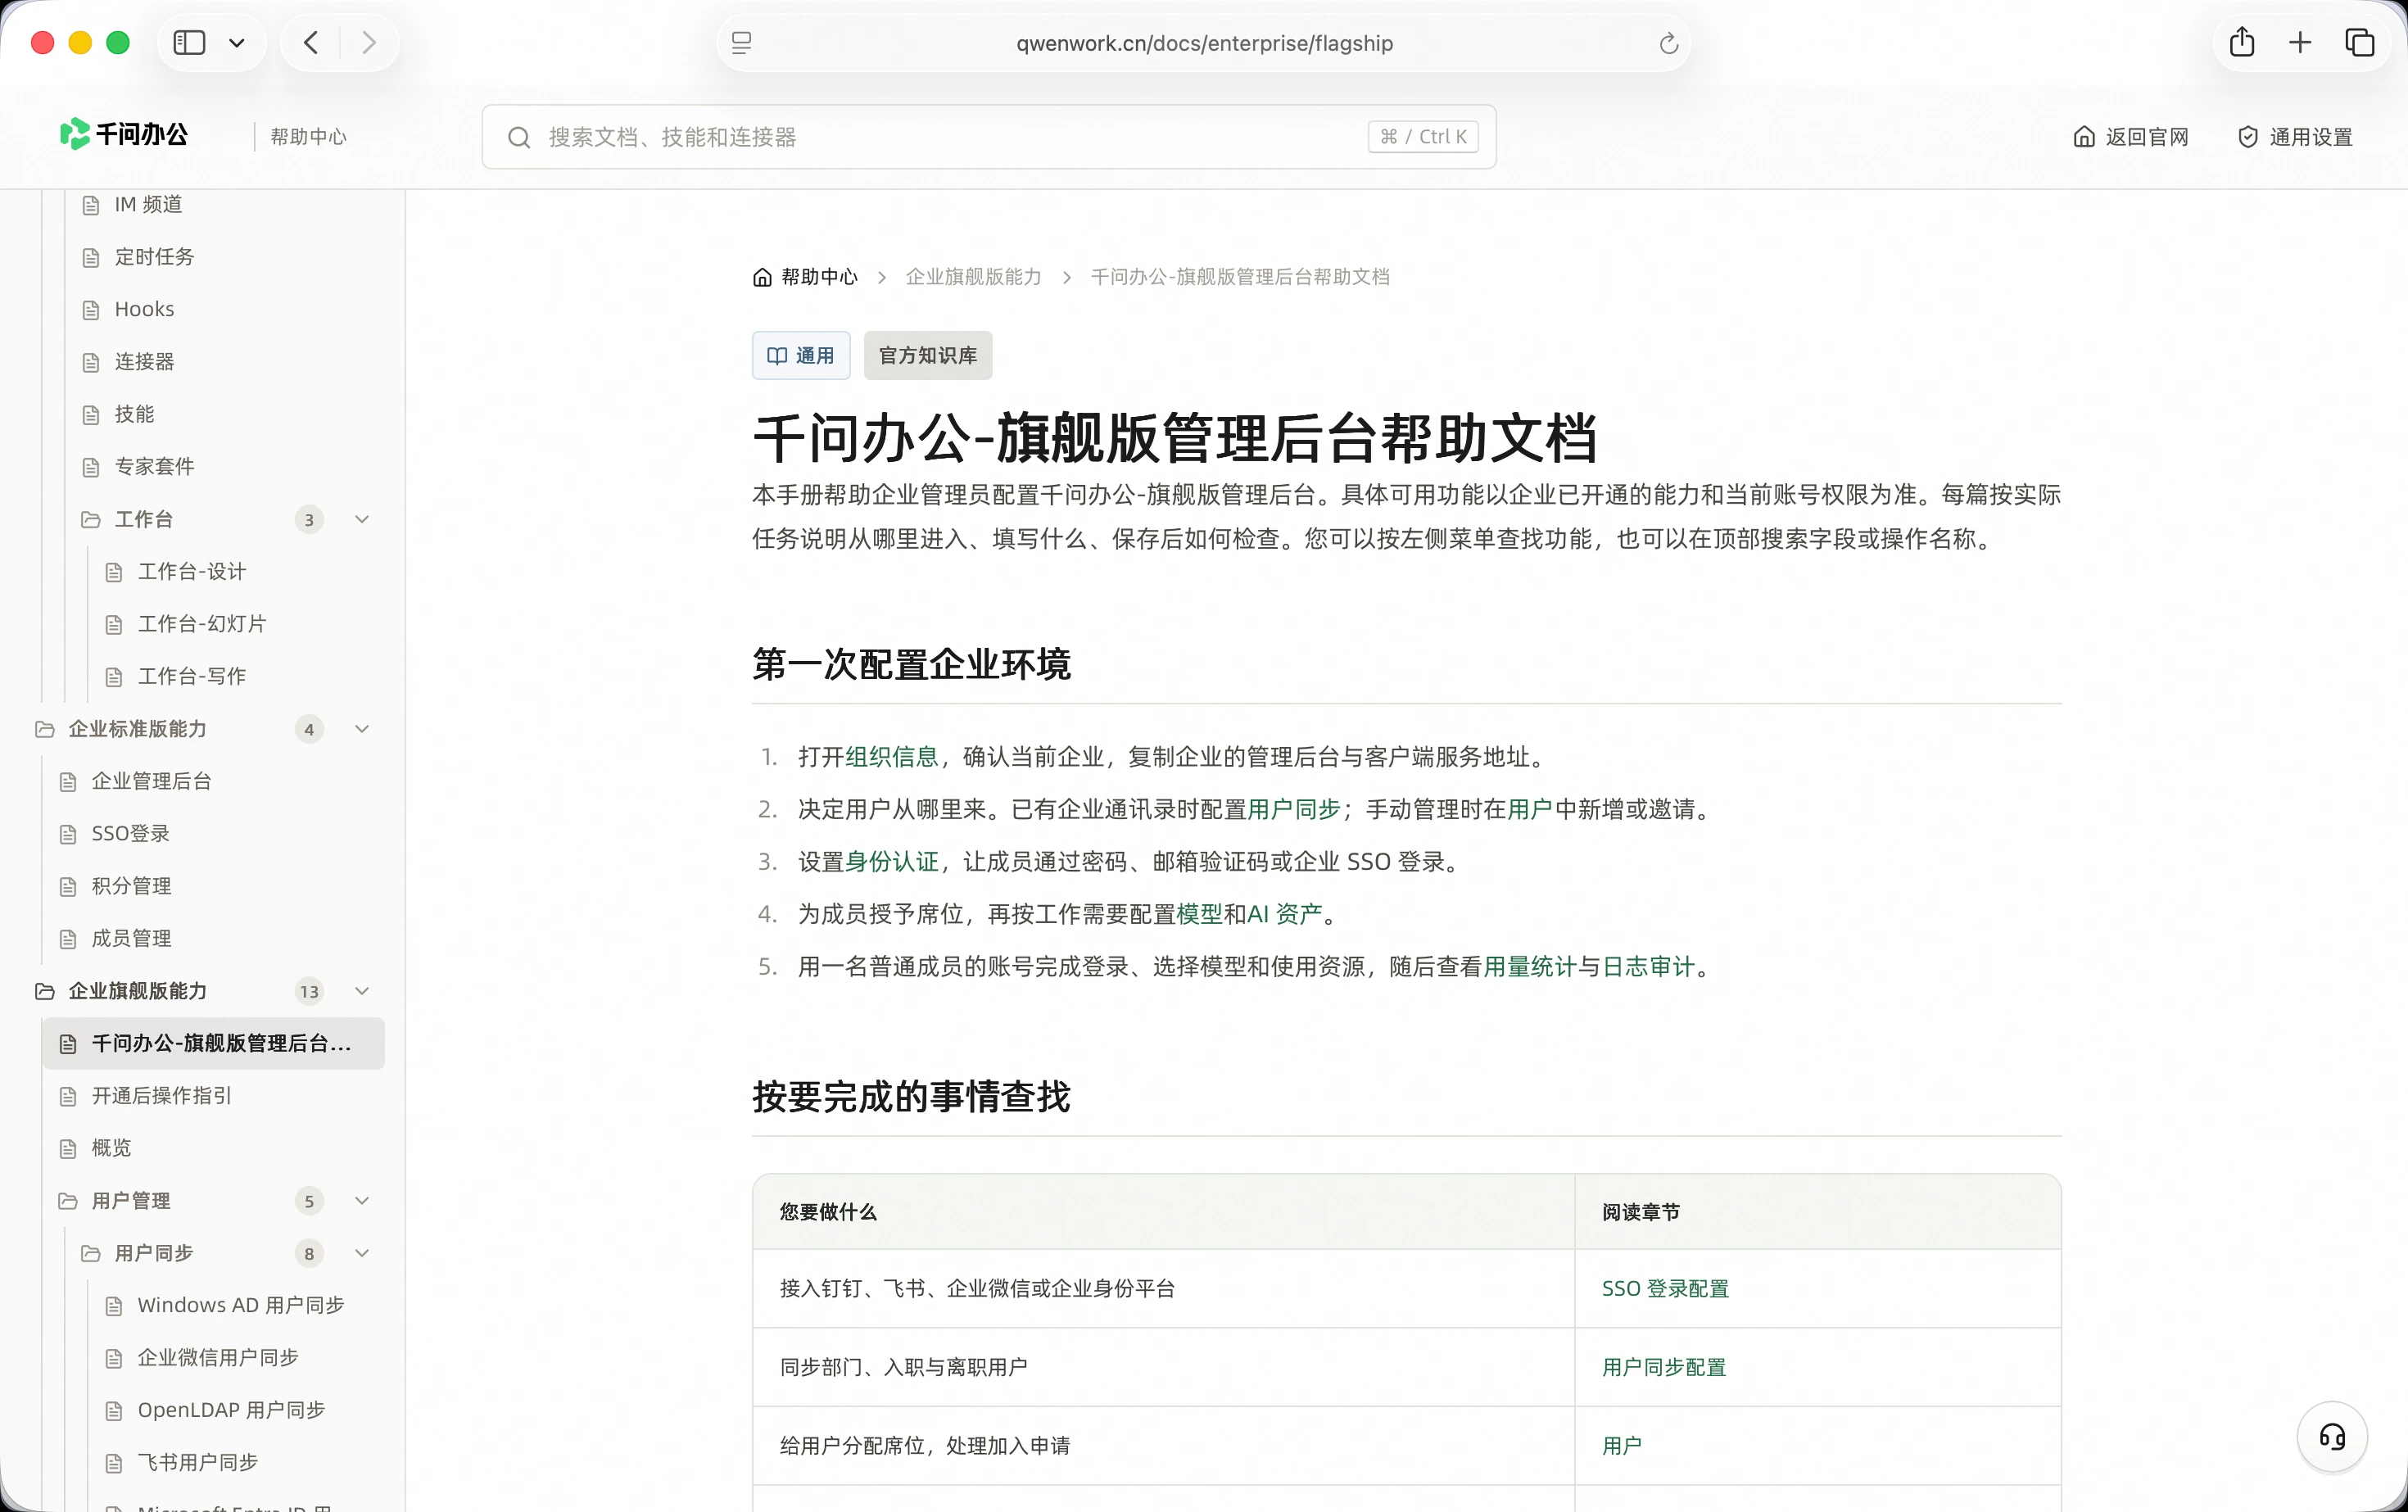This screenshot has width=2408, height=1512.
Task: Show the tab overview icon
Action: tap(2359, 43)
